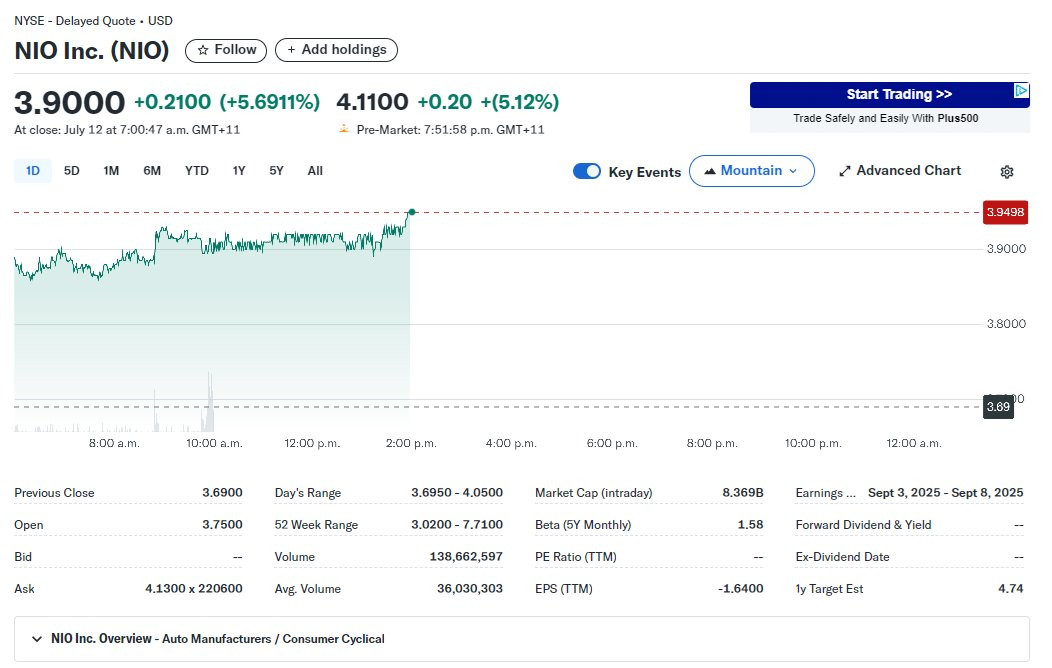This screenshot has height=668, width=1052.
Task: Click the Ask value 4.1300 x 220600
Action: 194,588
